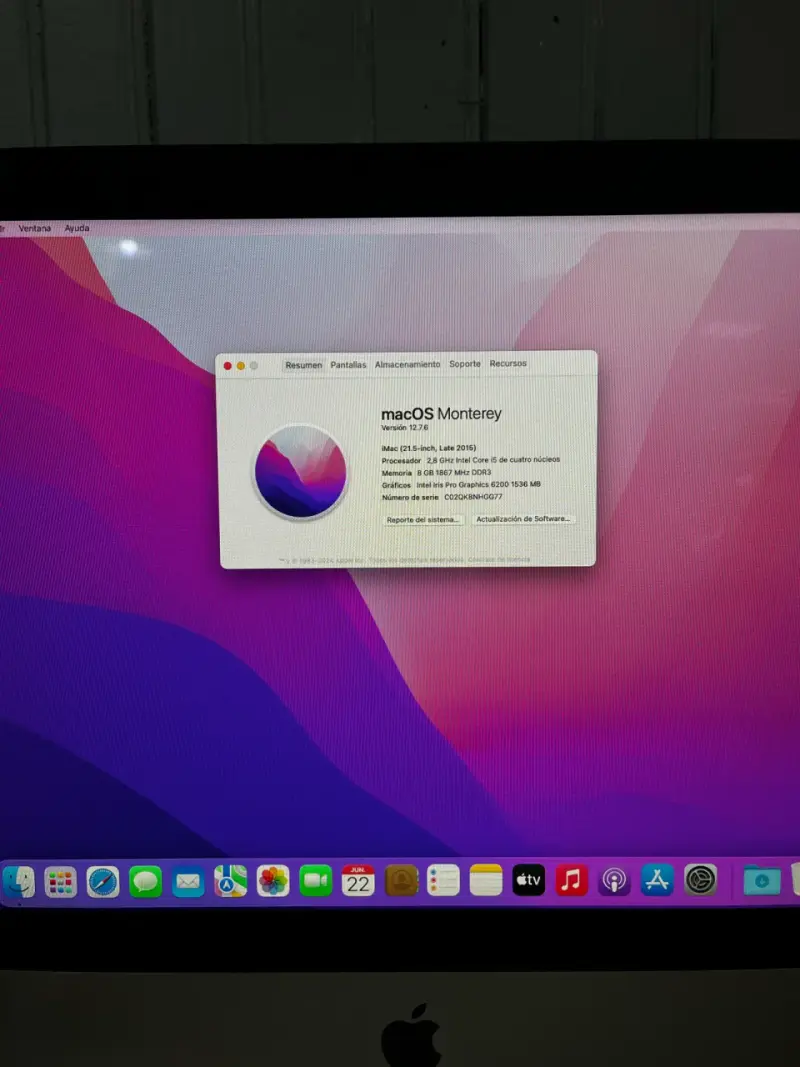Image resolution: width=800 pixels, height=1067 pixels.
Task: Switch to the Pantallas tab
Action: (x=348, y=365)
